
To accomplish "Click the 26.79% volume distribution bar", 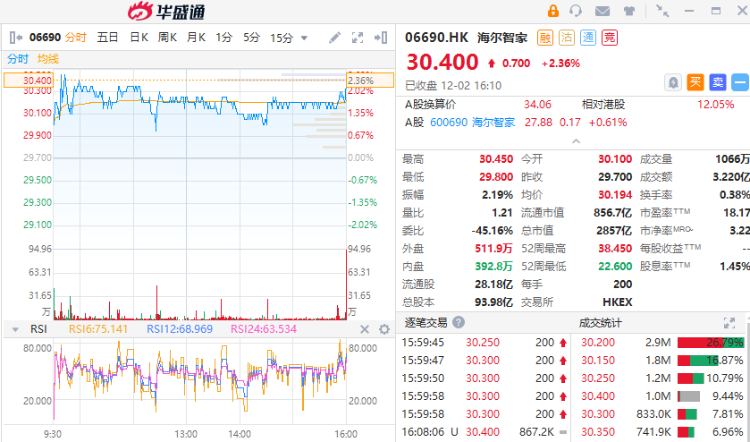I will [x=710, y=343].
